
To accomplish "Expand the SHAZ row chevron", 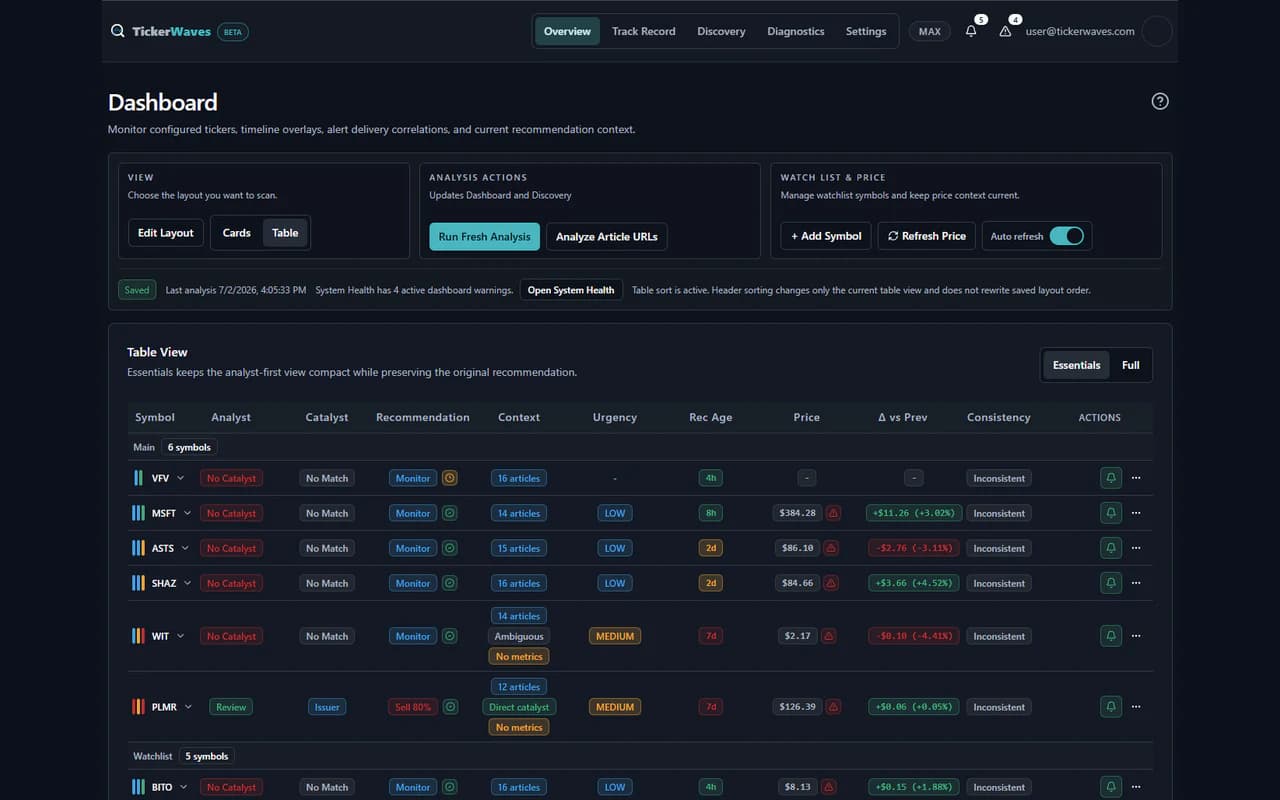I will pyautogui.click(x=187, y=583).
